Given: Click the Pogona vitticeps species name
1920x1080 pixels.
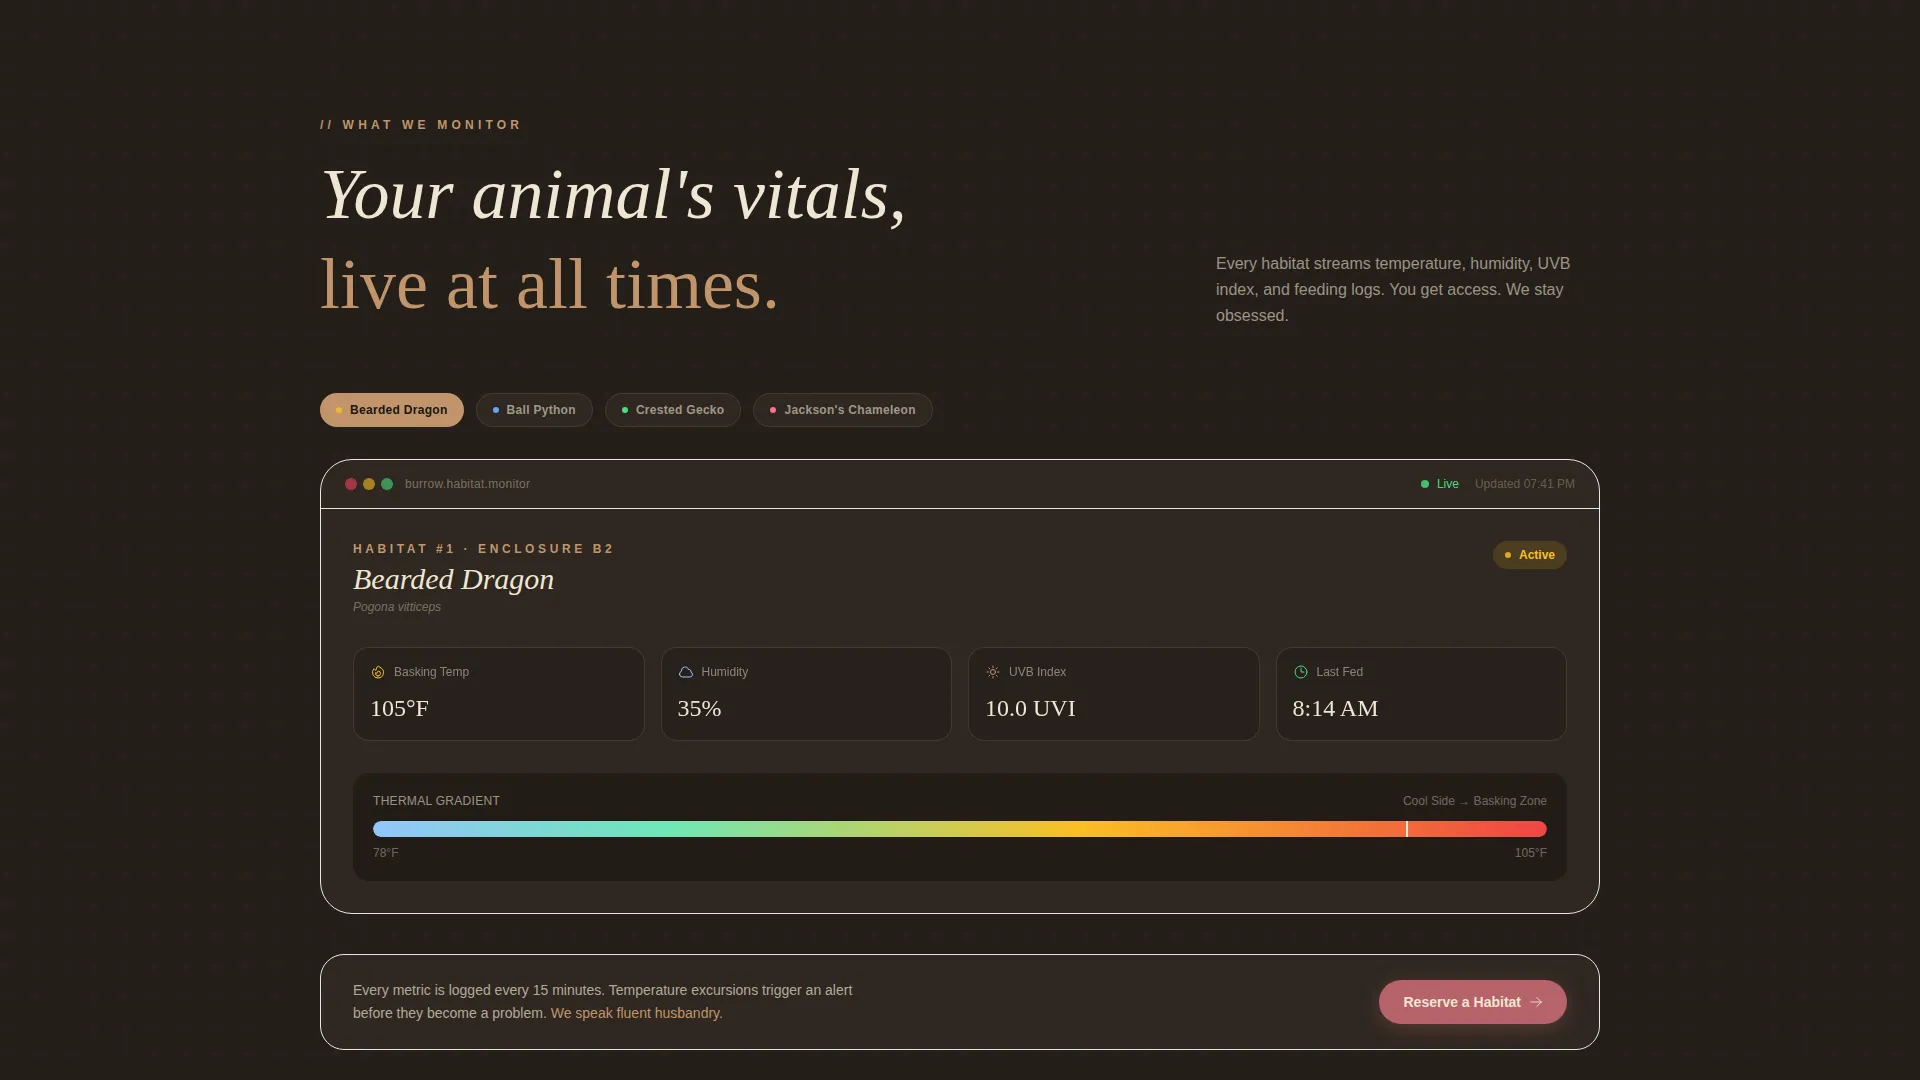Looking at the screenshot, I should point(397,607).
